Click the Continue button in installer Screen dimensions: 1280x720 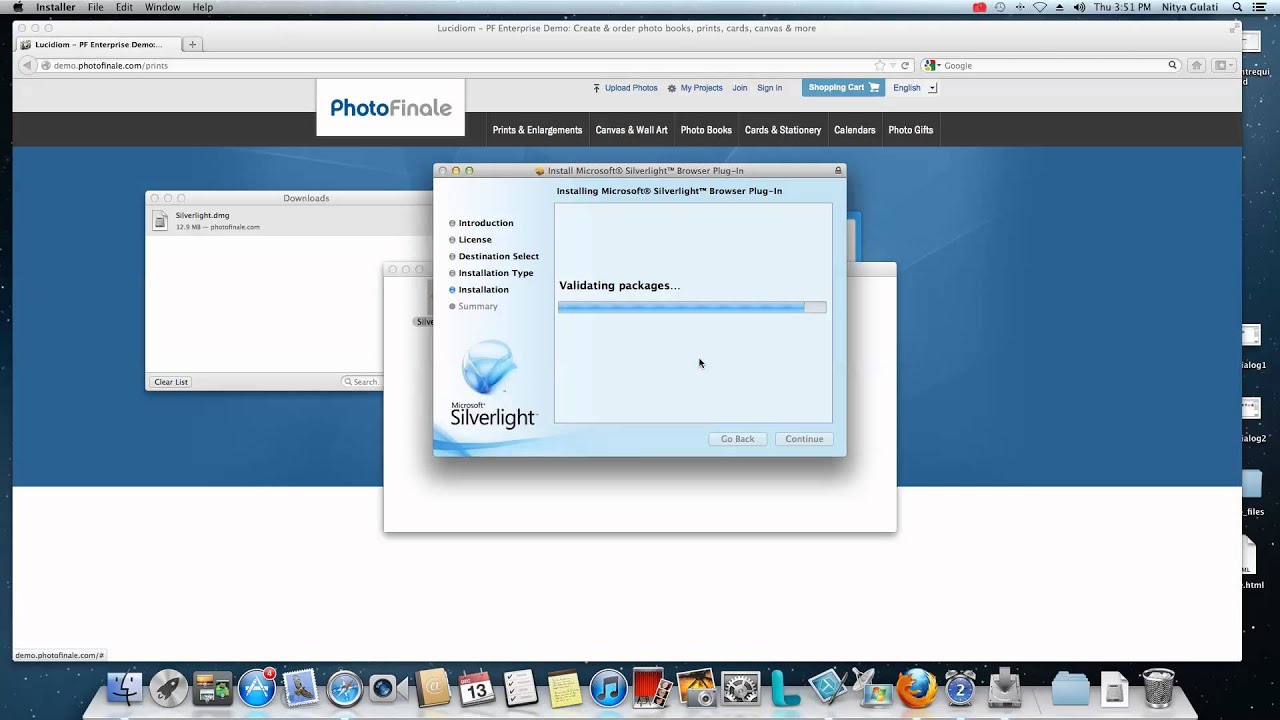[x=804, y=439]
